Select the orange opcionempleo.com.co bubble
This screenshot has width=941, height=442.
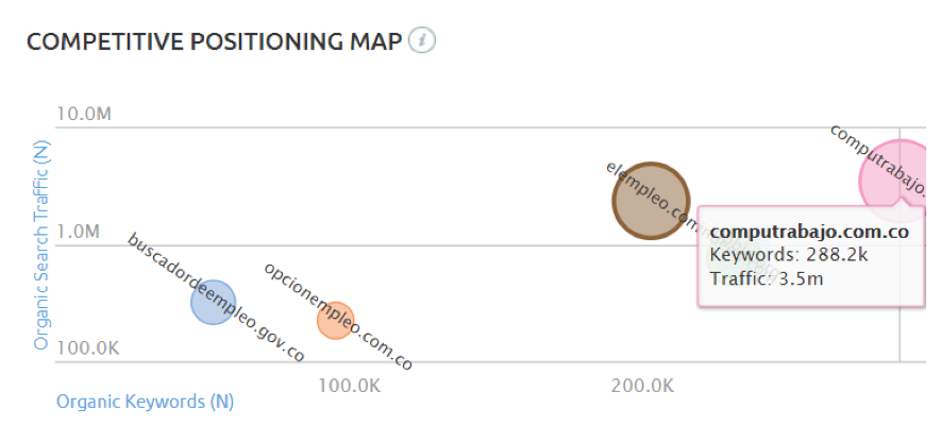pos(336,320)
